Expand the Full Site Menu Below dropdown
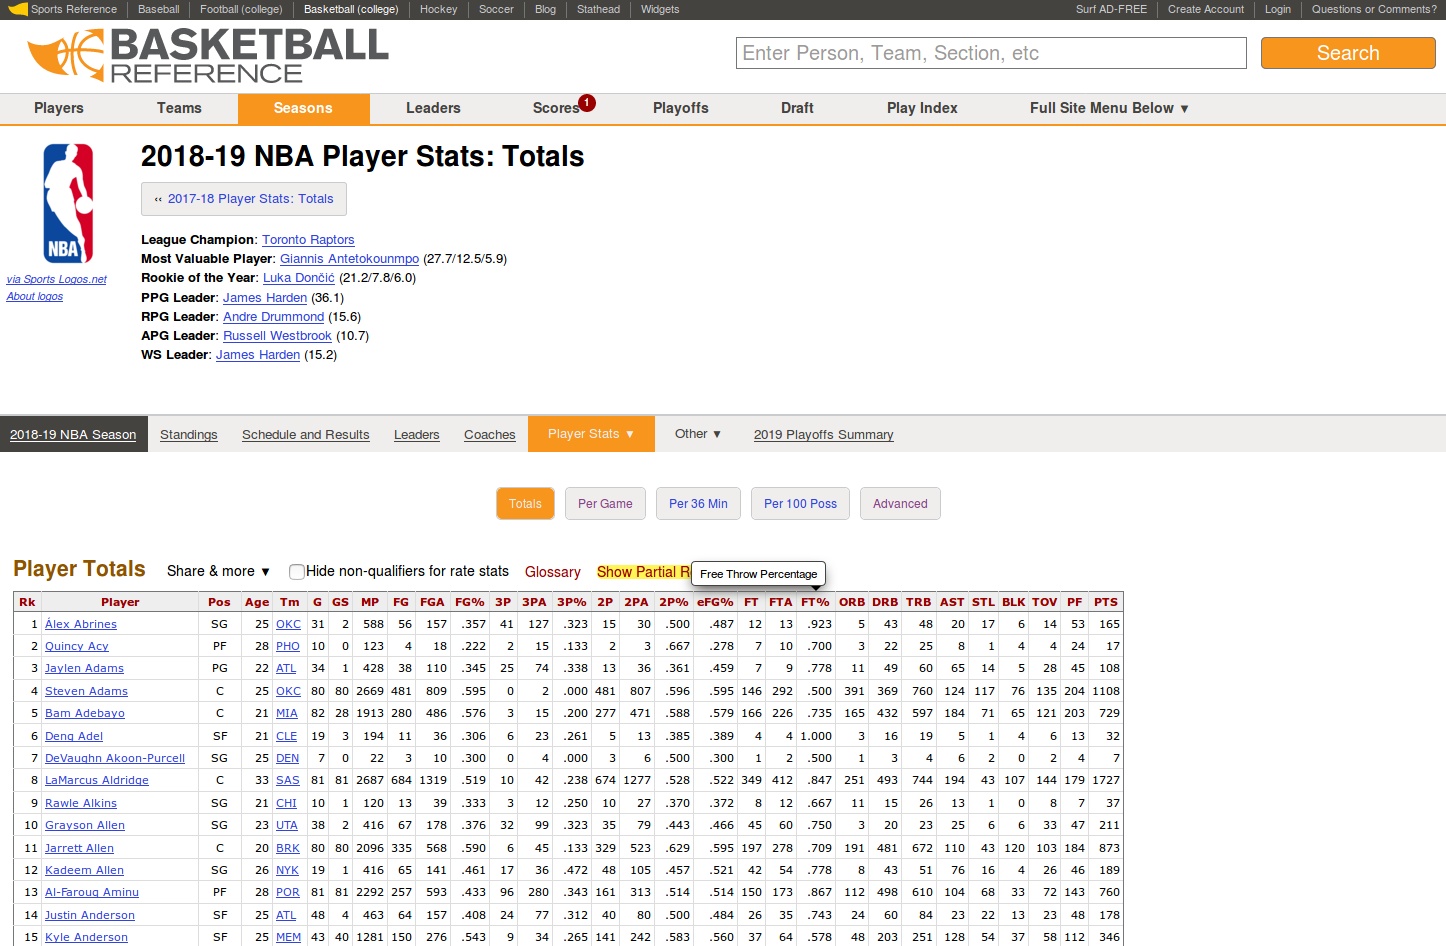 coord(1109,108)
